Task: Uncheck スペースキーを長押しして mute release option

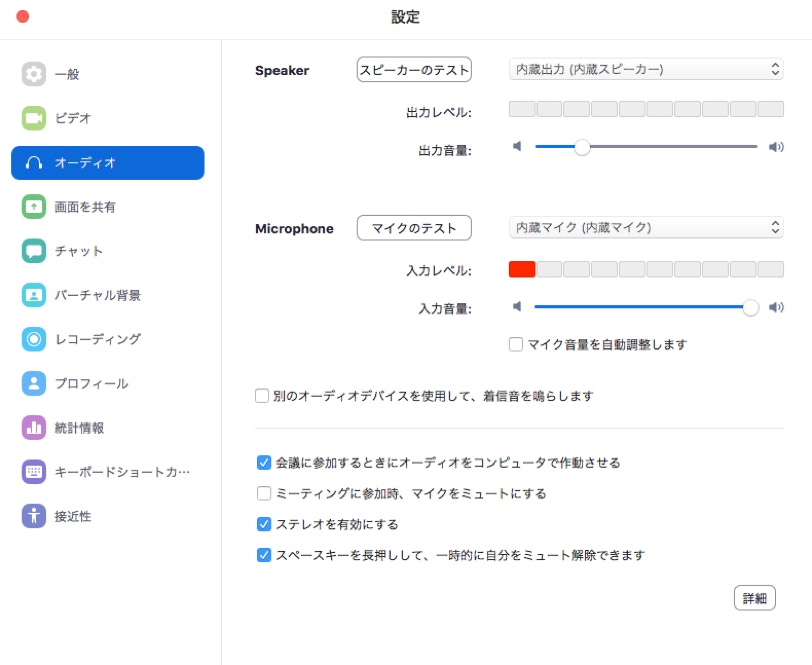Action: (264, 555)
